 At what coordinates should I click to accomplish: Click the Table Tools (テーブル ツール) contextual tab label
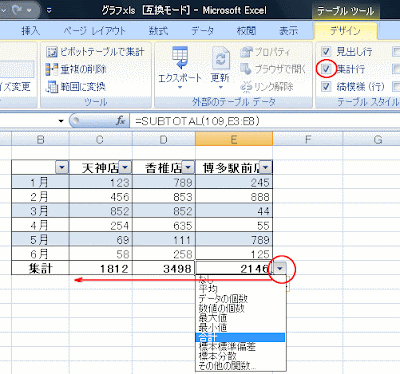coord(345,11)
